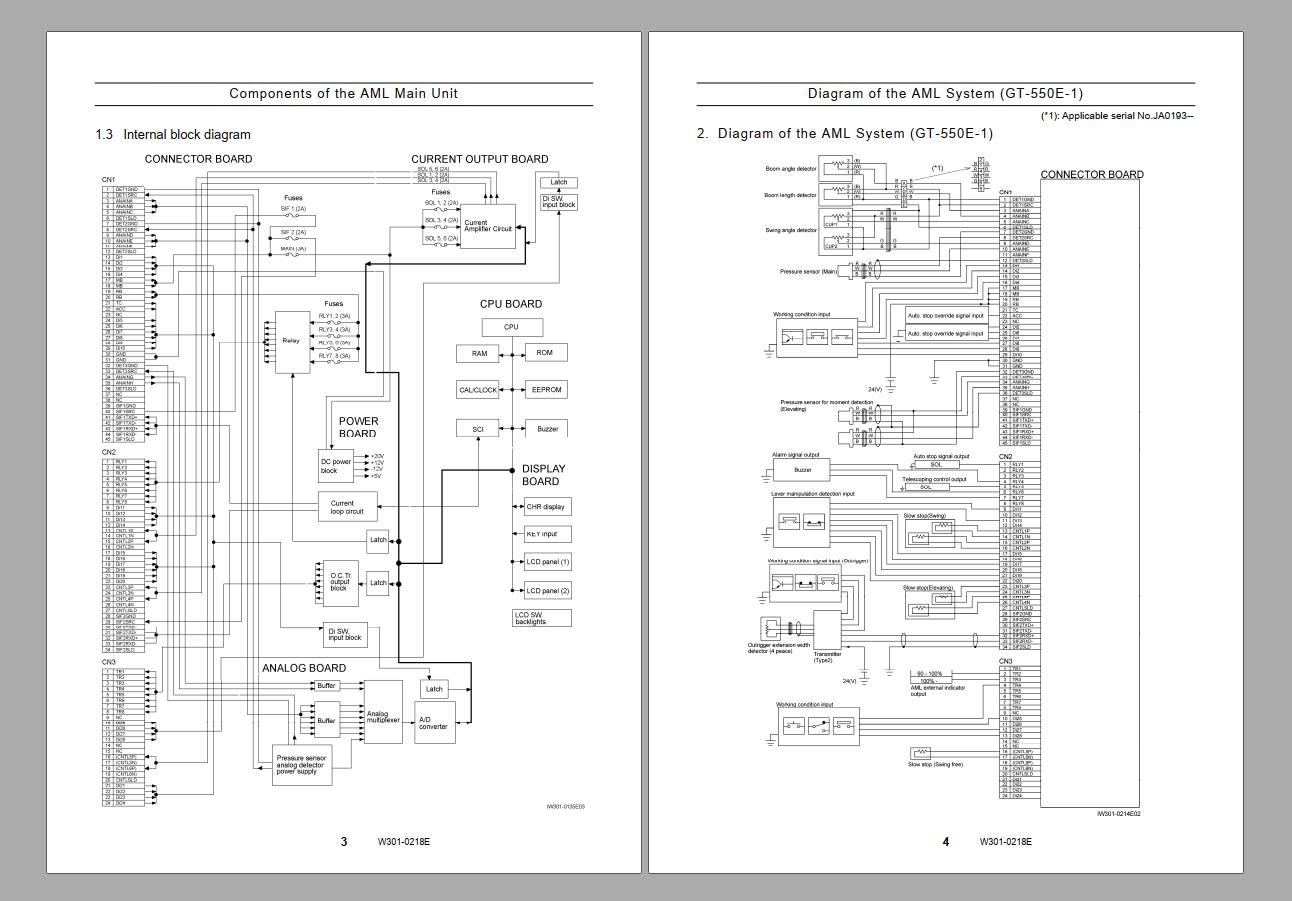Viewport: 1292px width, 901px height.
Task: Select the 'Pressure sensor (Main)' label
Action: click(809, 271)
